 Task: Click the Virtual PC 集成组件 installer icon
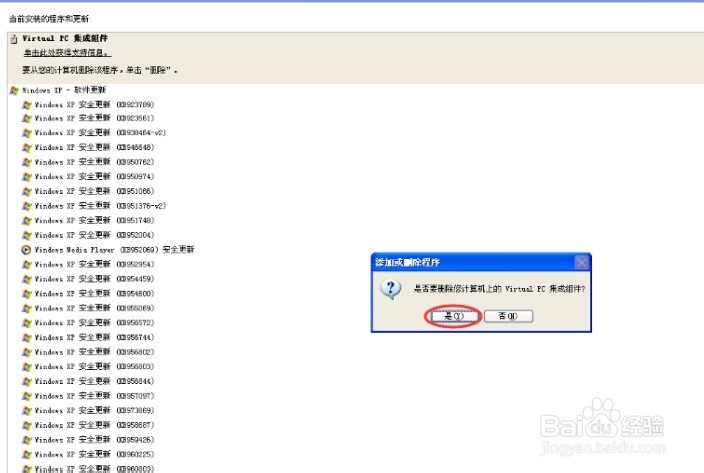(14, 39)
